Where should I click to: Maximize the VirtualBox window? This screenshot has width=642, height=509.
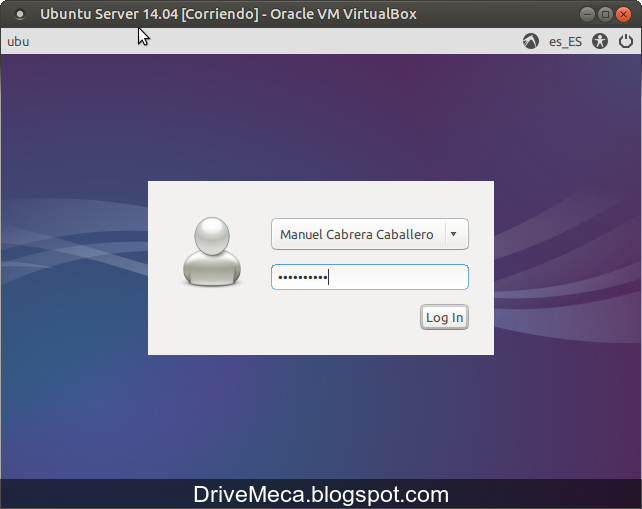click(x=605, y=14)
